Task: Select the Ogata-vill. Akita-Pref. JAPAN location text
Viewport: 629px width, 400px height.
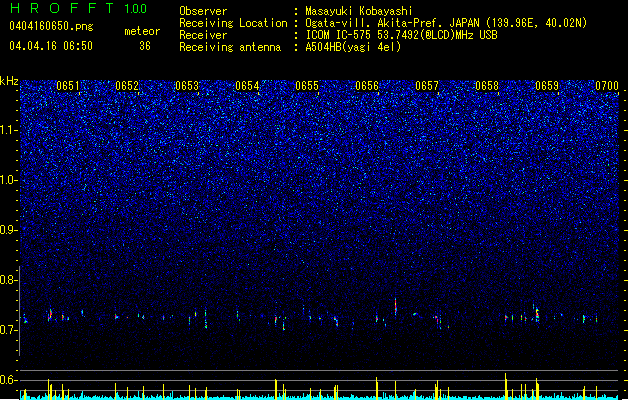Action: [x=446, y=23]
